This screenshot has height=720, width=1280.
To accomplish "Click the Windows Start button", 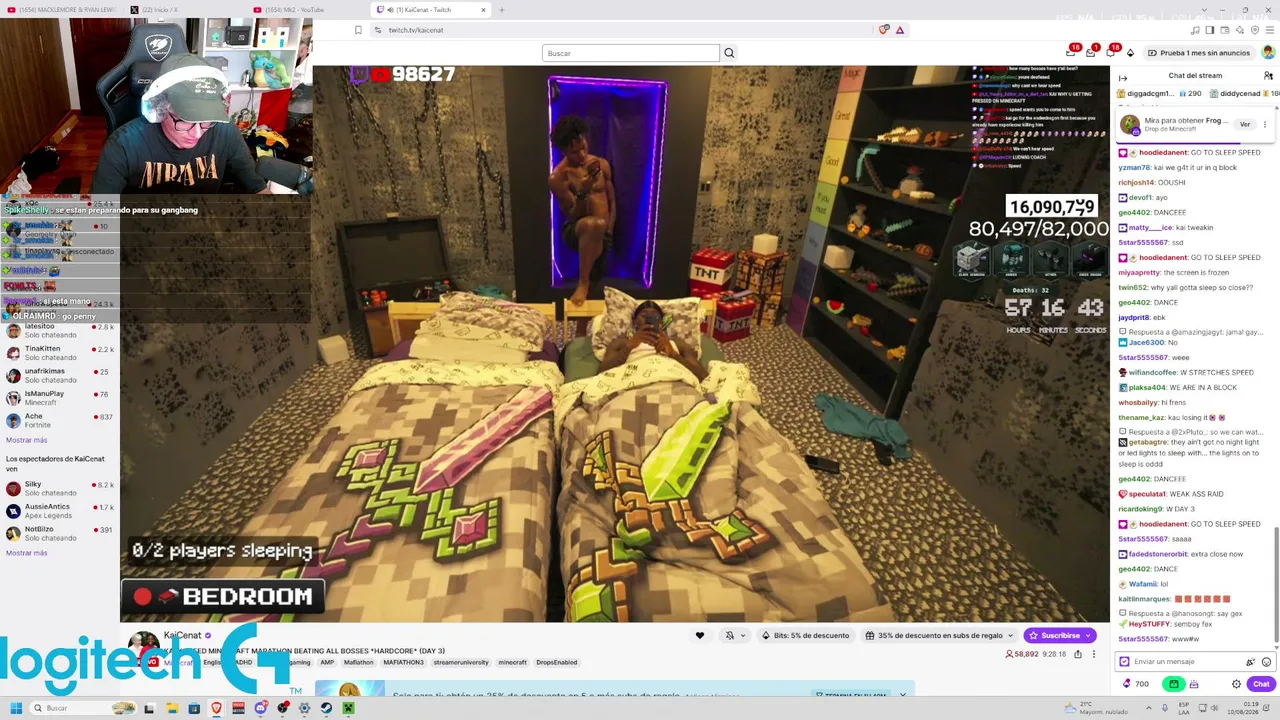I will coord(15,708).
